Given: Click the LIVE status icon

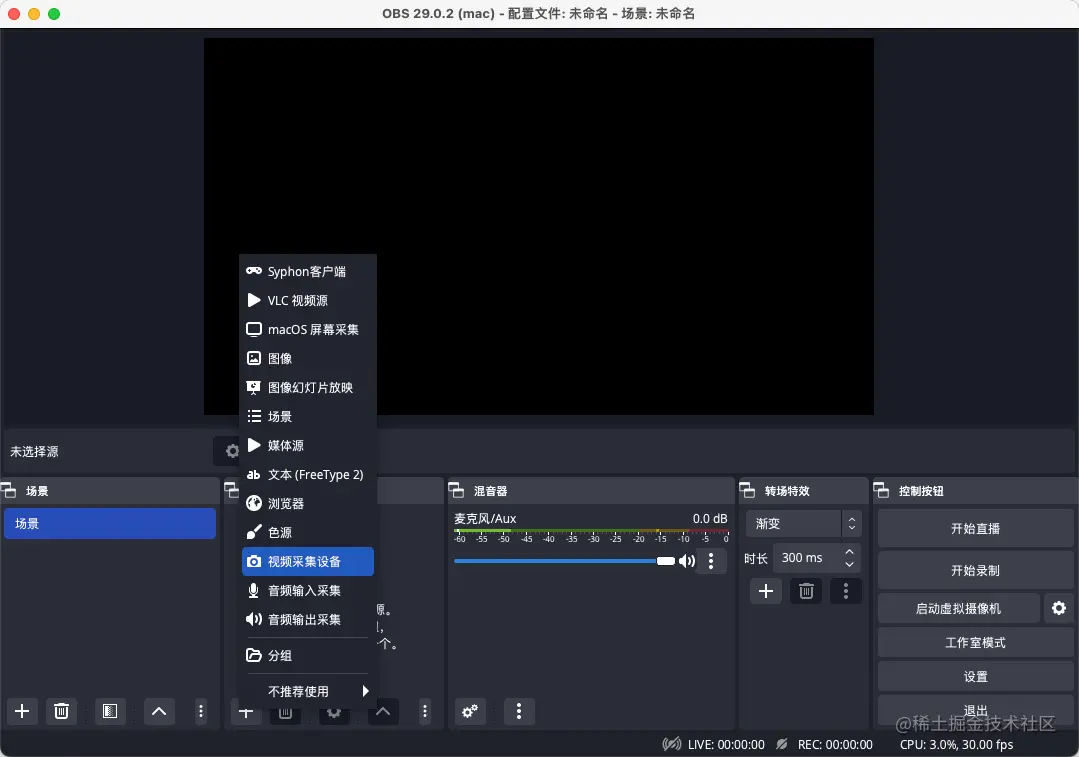Looking at the screenshot, I should pyautogui.click(x=672, y=744).
